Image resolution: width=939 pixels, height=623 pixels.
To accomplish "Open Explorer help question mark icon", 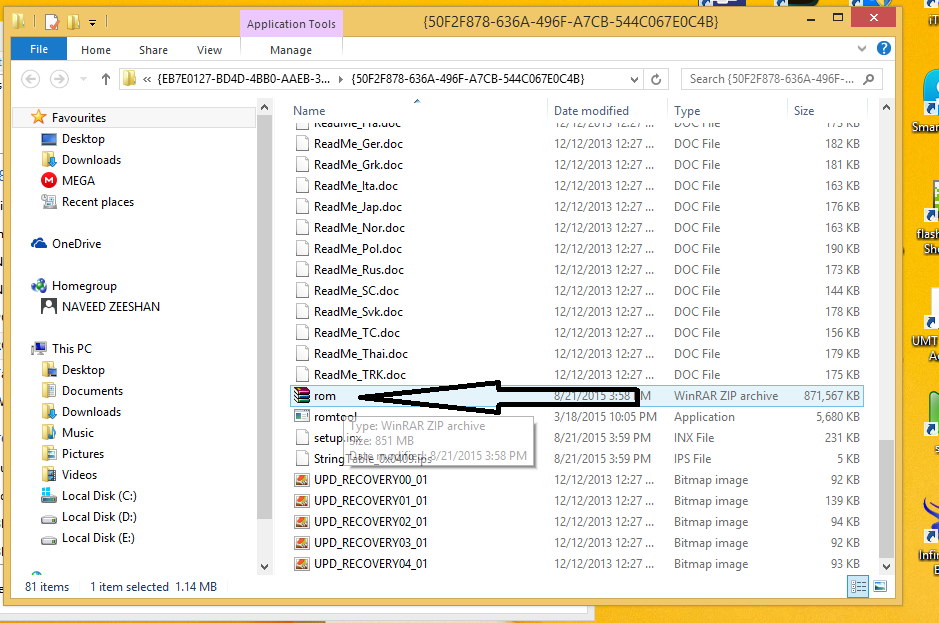I will (883, 49).
